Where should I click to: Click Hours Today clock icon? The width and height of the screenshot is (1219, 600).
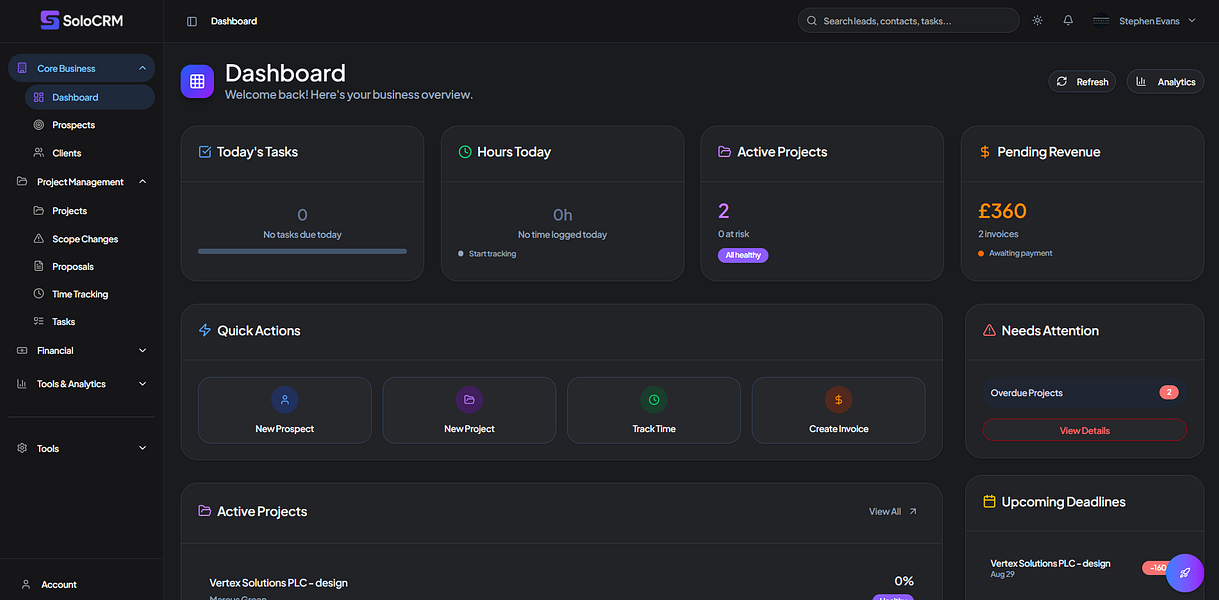coord(465,152)
